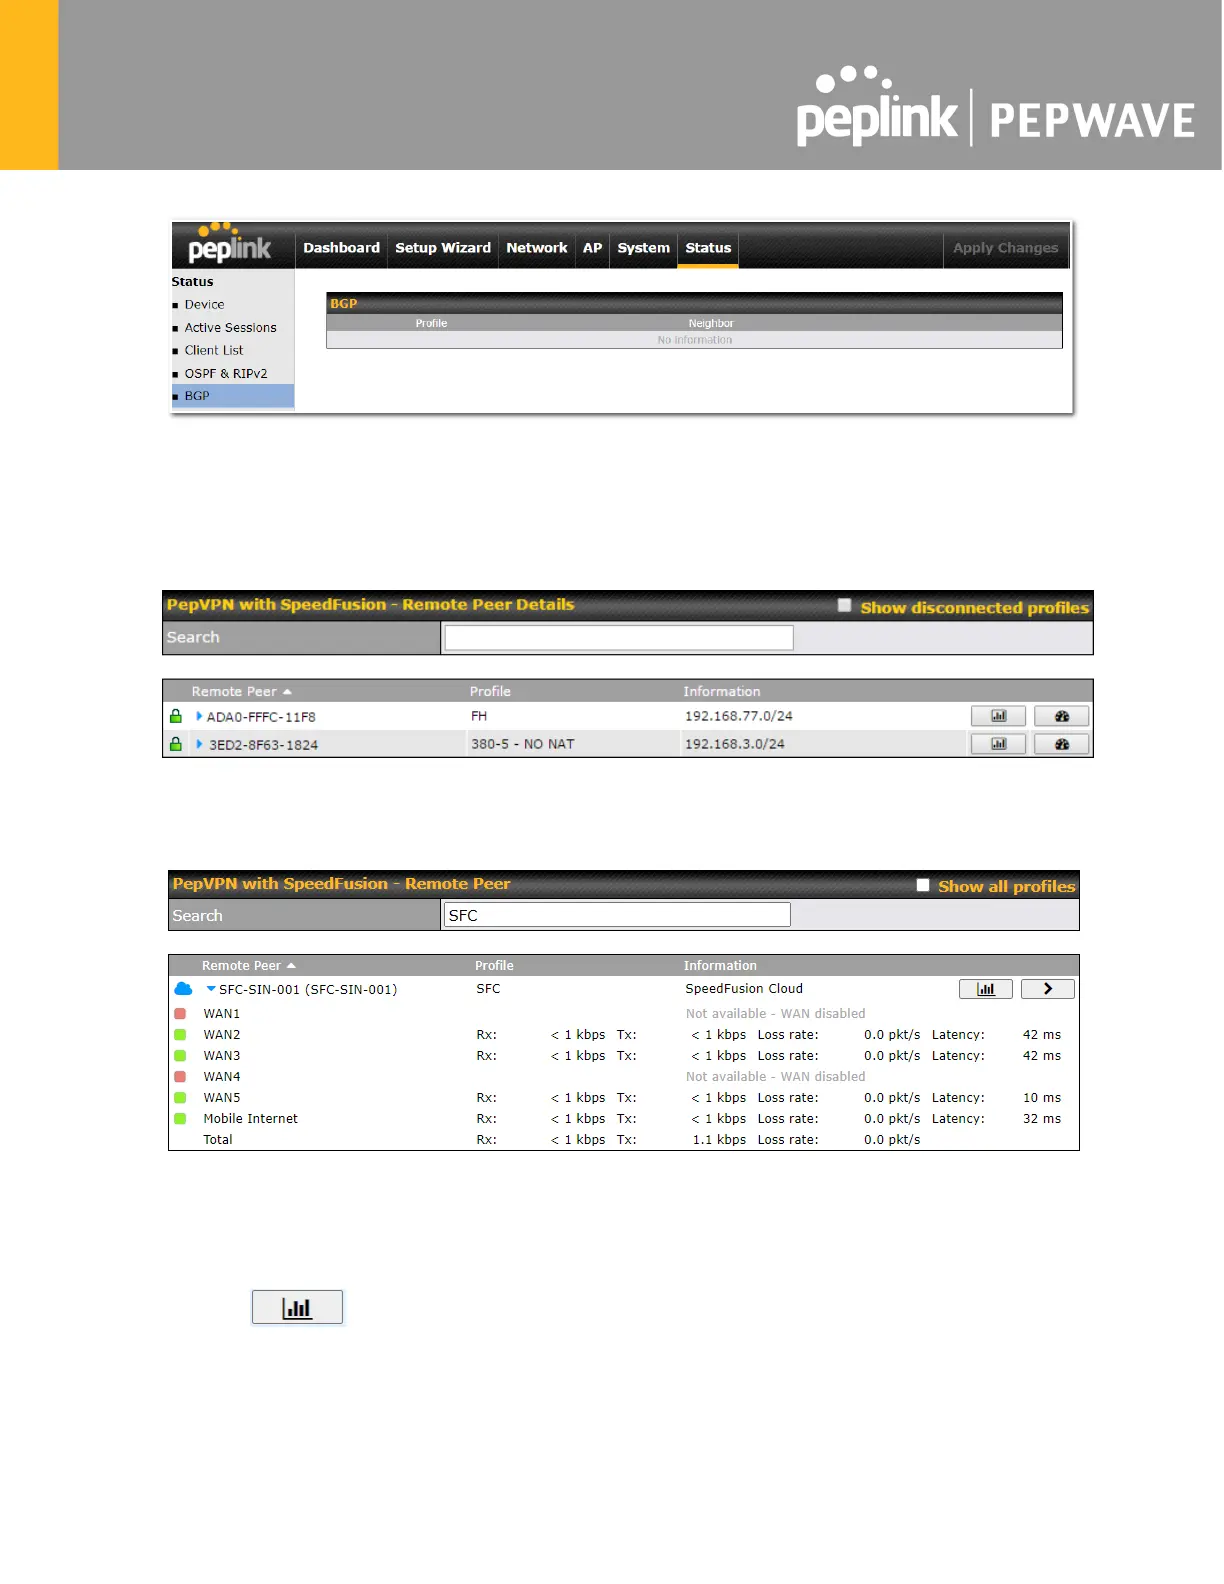The image size is (1224, 1584).
Task: Open the System tab
Action: click(x=643, y=248)
